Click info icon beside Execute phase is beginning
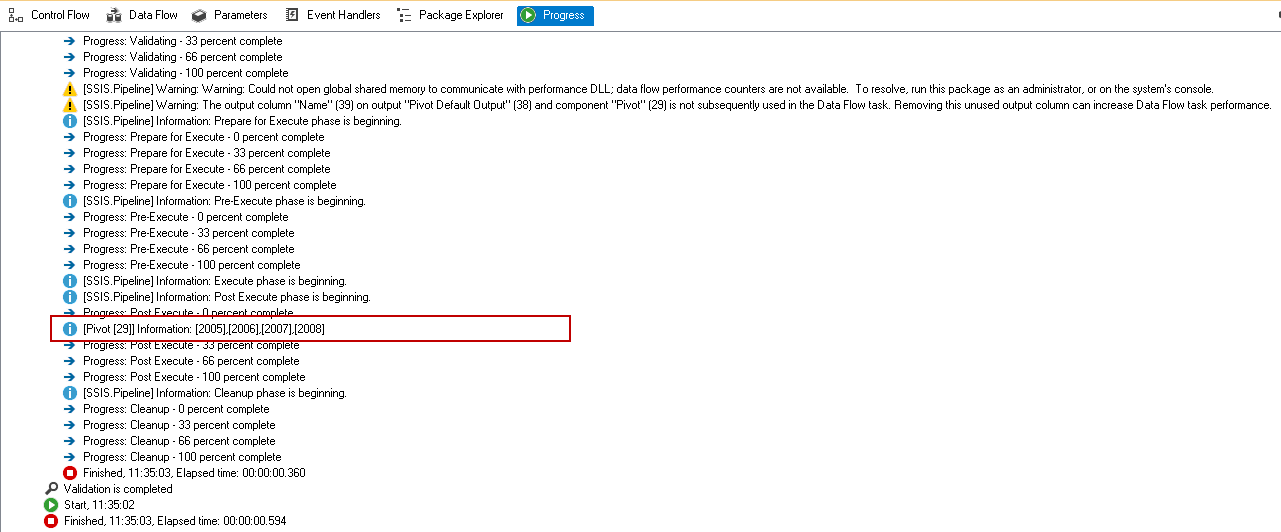The width and height of the screenshot is (1281, 532). pos(70,281)
